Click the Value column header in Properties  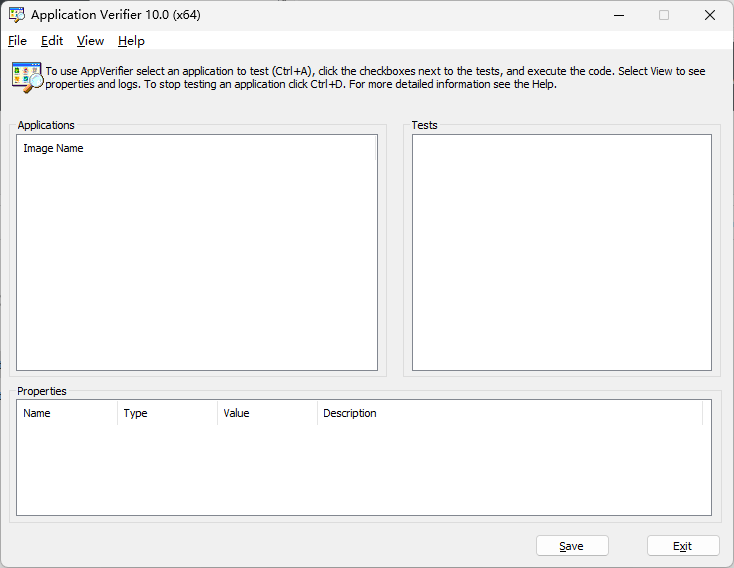(267, 413)
